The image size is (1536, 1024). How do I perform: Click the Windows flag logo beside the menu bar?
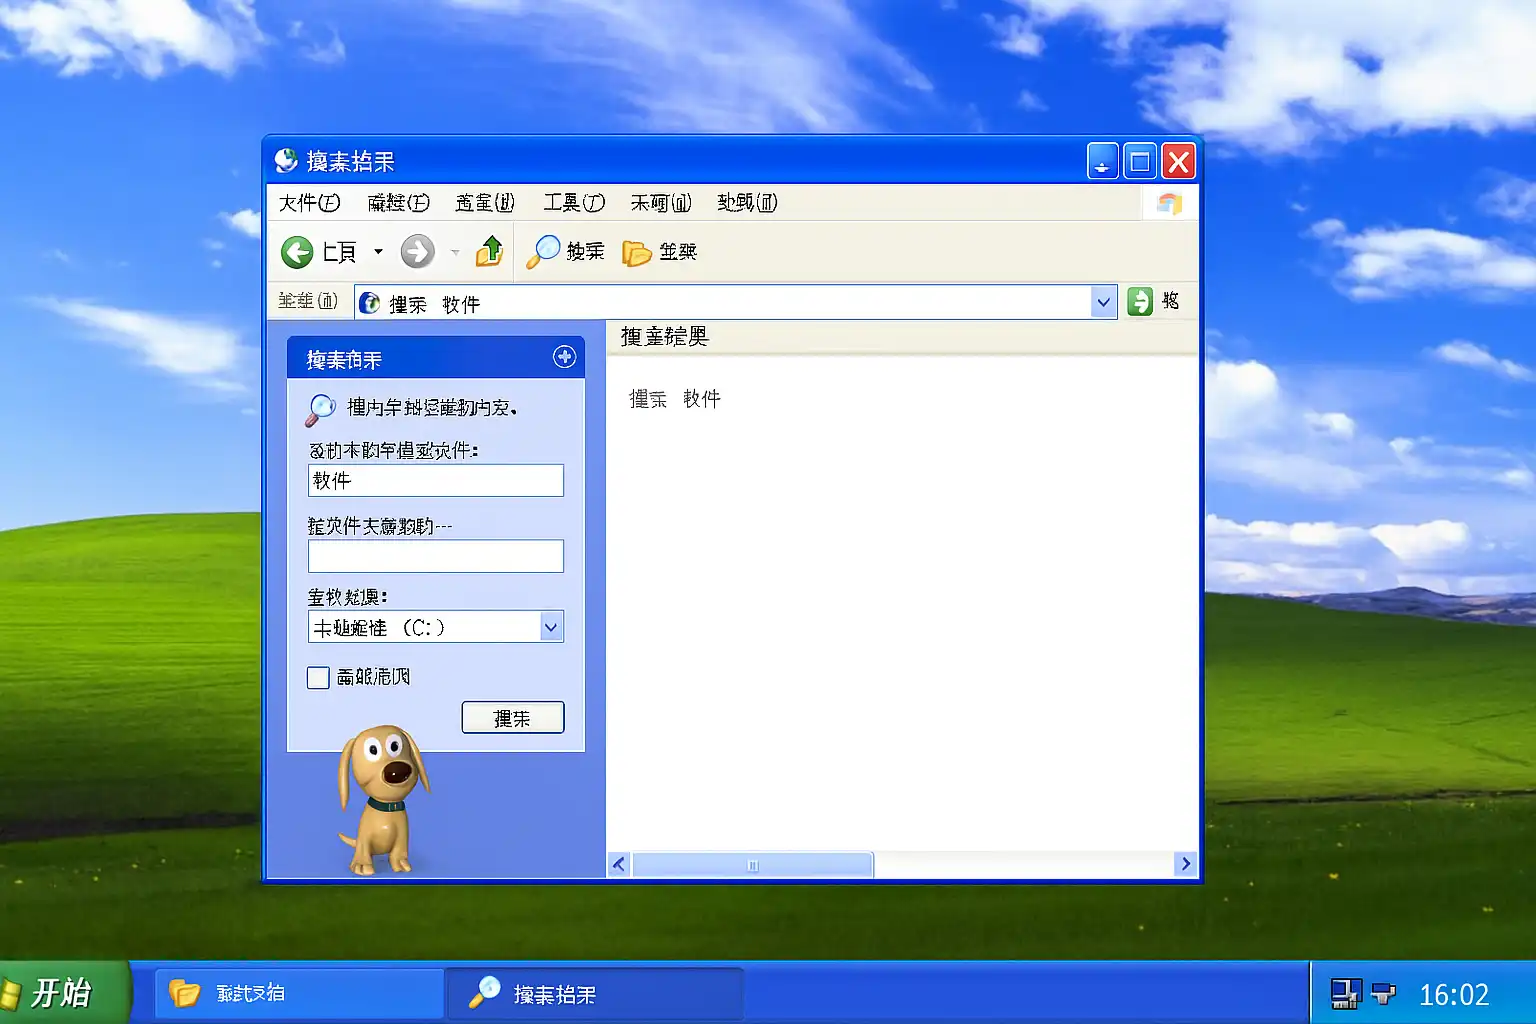coord(1170,203)
